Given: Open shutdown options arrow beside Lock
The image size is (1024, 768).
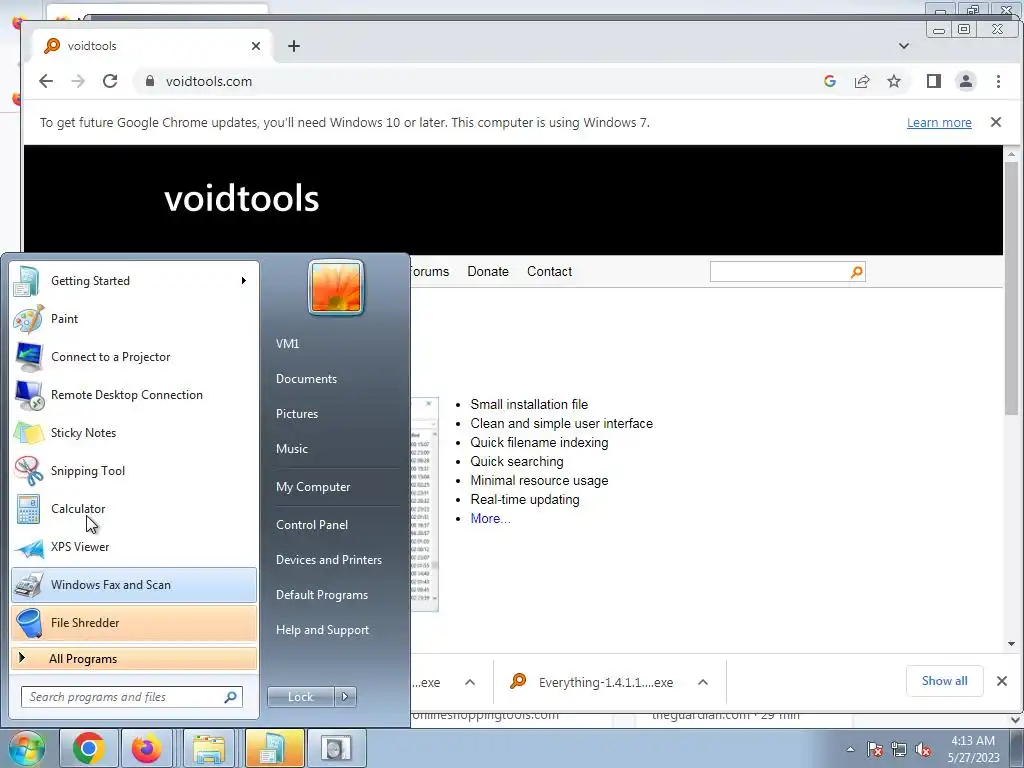Looking at the screenshot, I should (345, 697).
